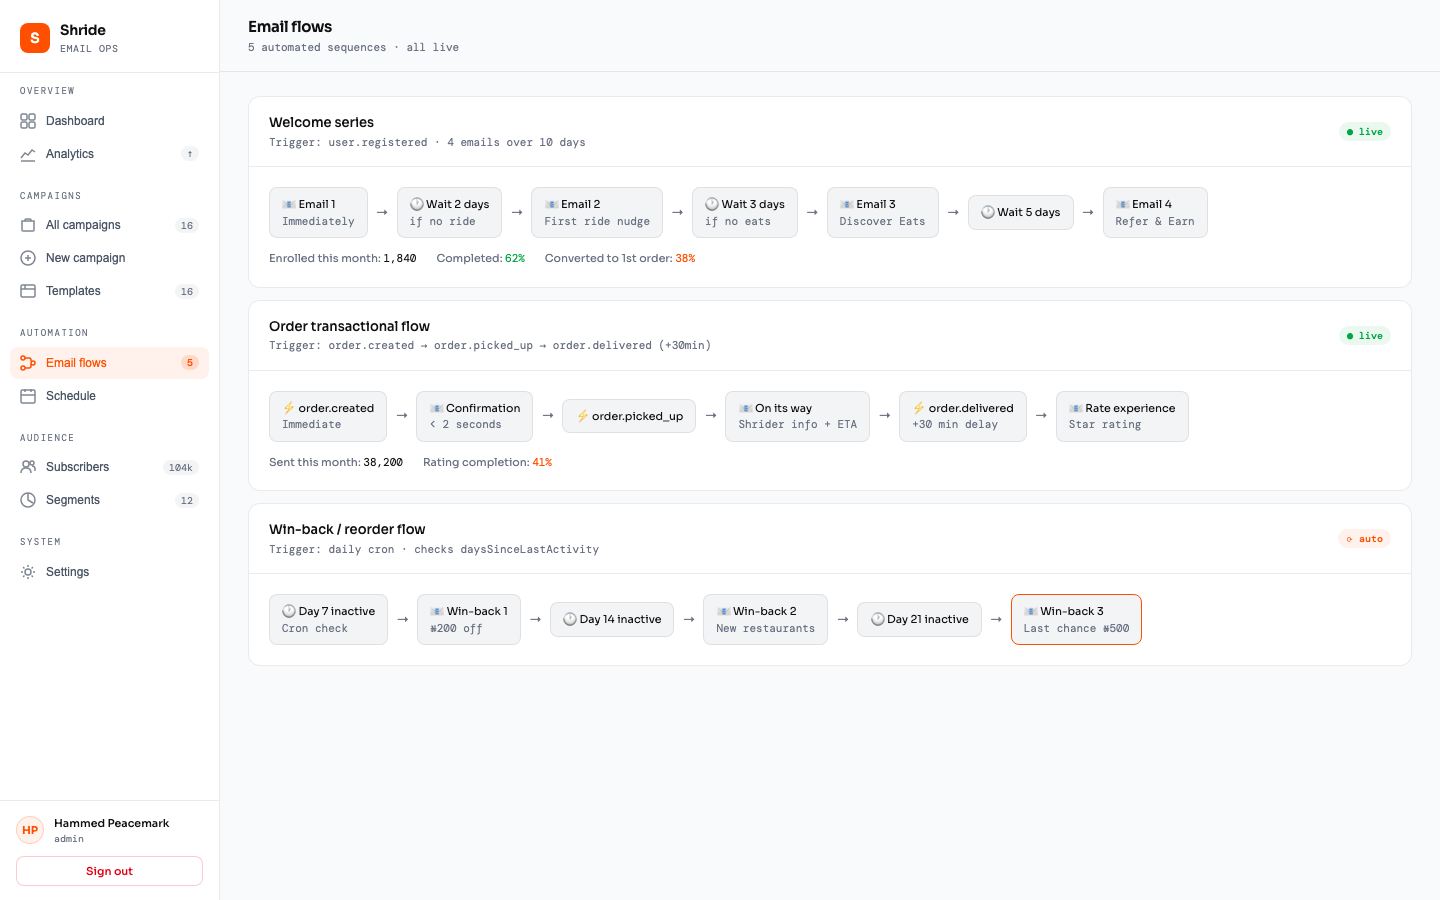Image resolution: width=1440 pixels, height=900 pixels.
Task: Select the Email flows branching icon
Action: [x=28, y=362]
